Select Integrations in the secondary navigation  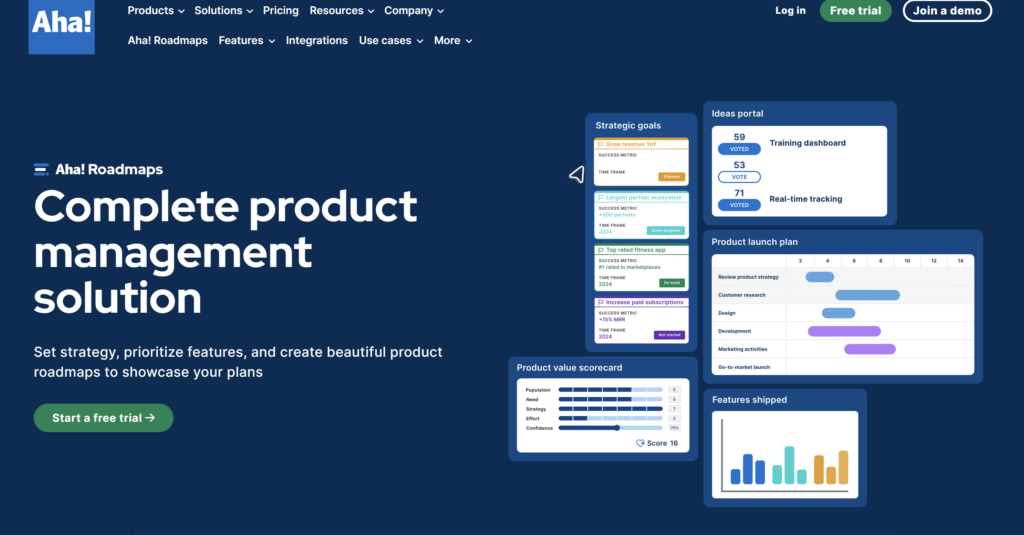click(x=316, y=41)
